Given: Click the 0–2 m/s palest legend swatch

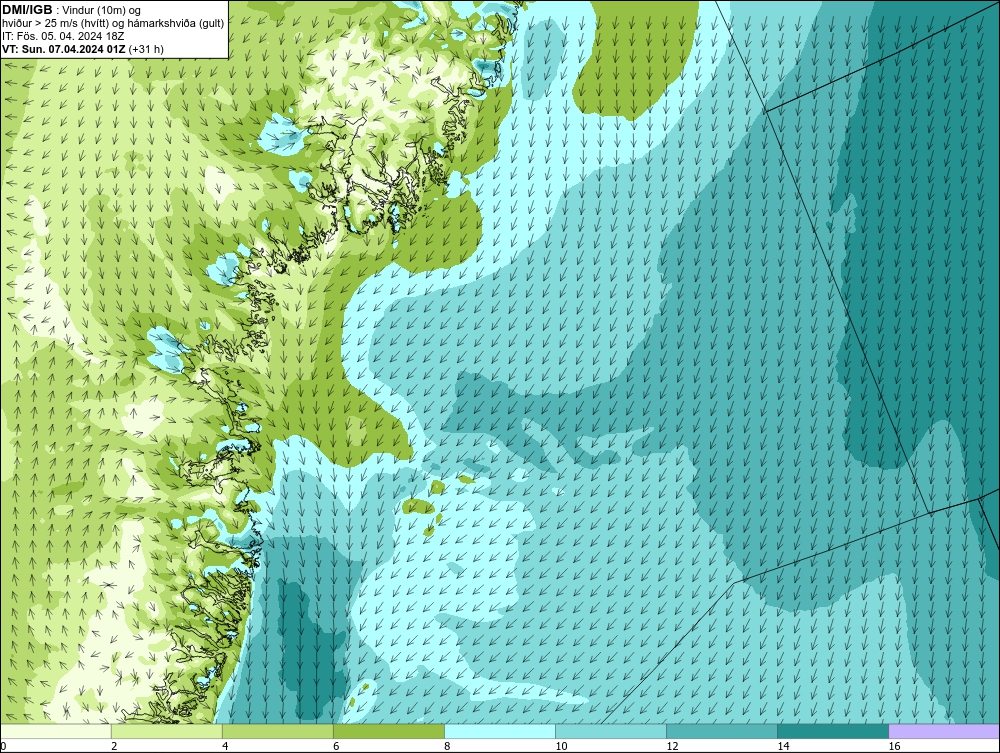Looking at the screenshot, I should click(x=56, y=731).
